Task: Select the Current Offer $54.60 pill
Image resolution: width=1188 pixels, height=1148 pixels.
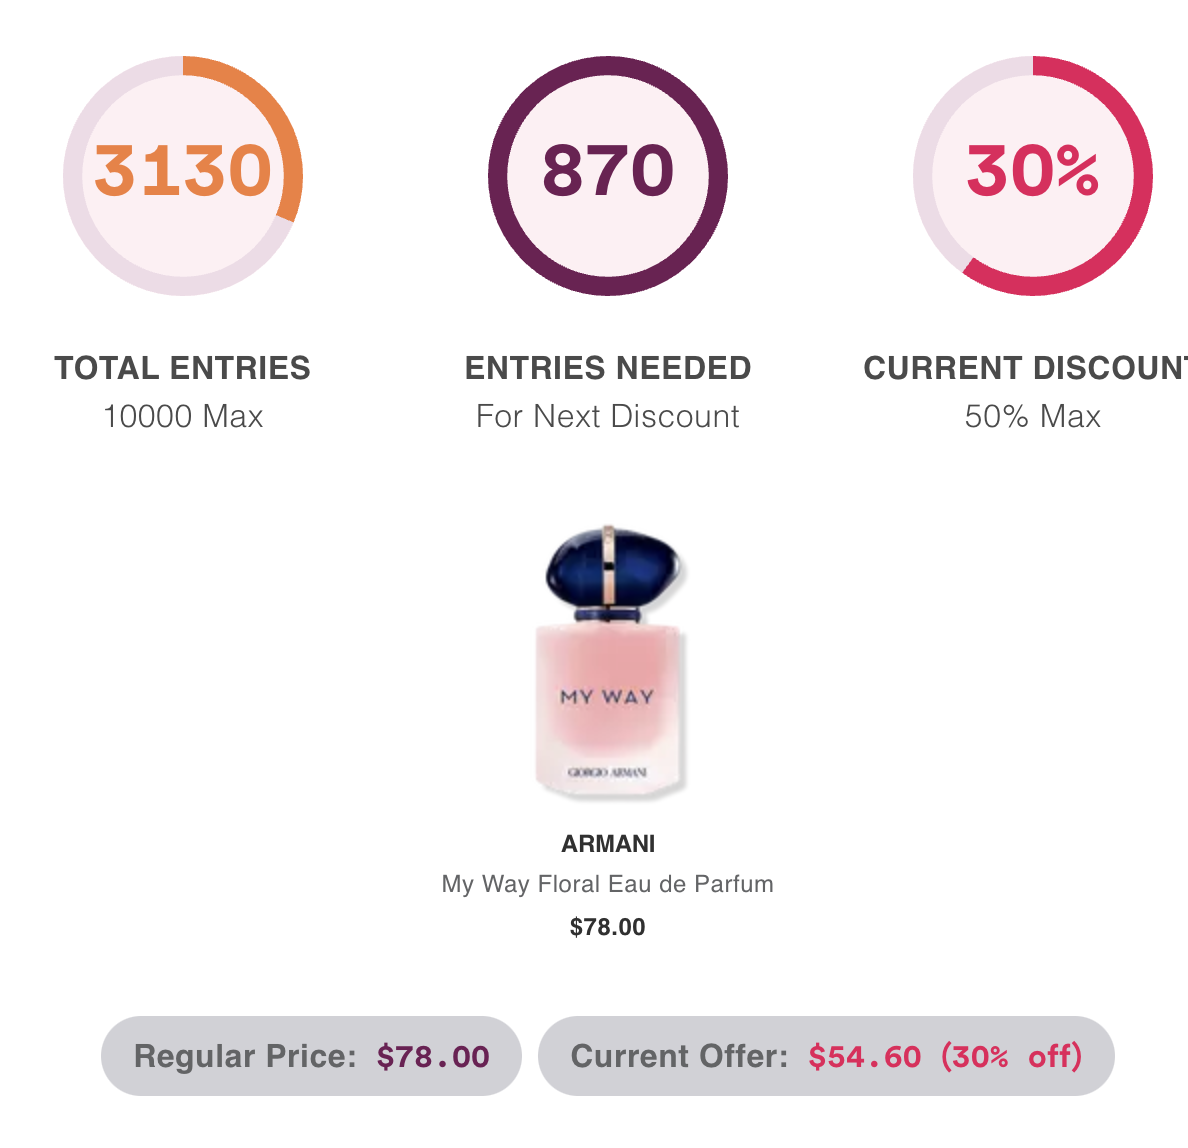Action: tap(826, 1056)
